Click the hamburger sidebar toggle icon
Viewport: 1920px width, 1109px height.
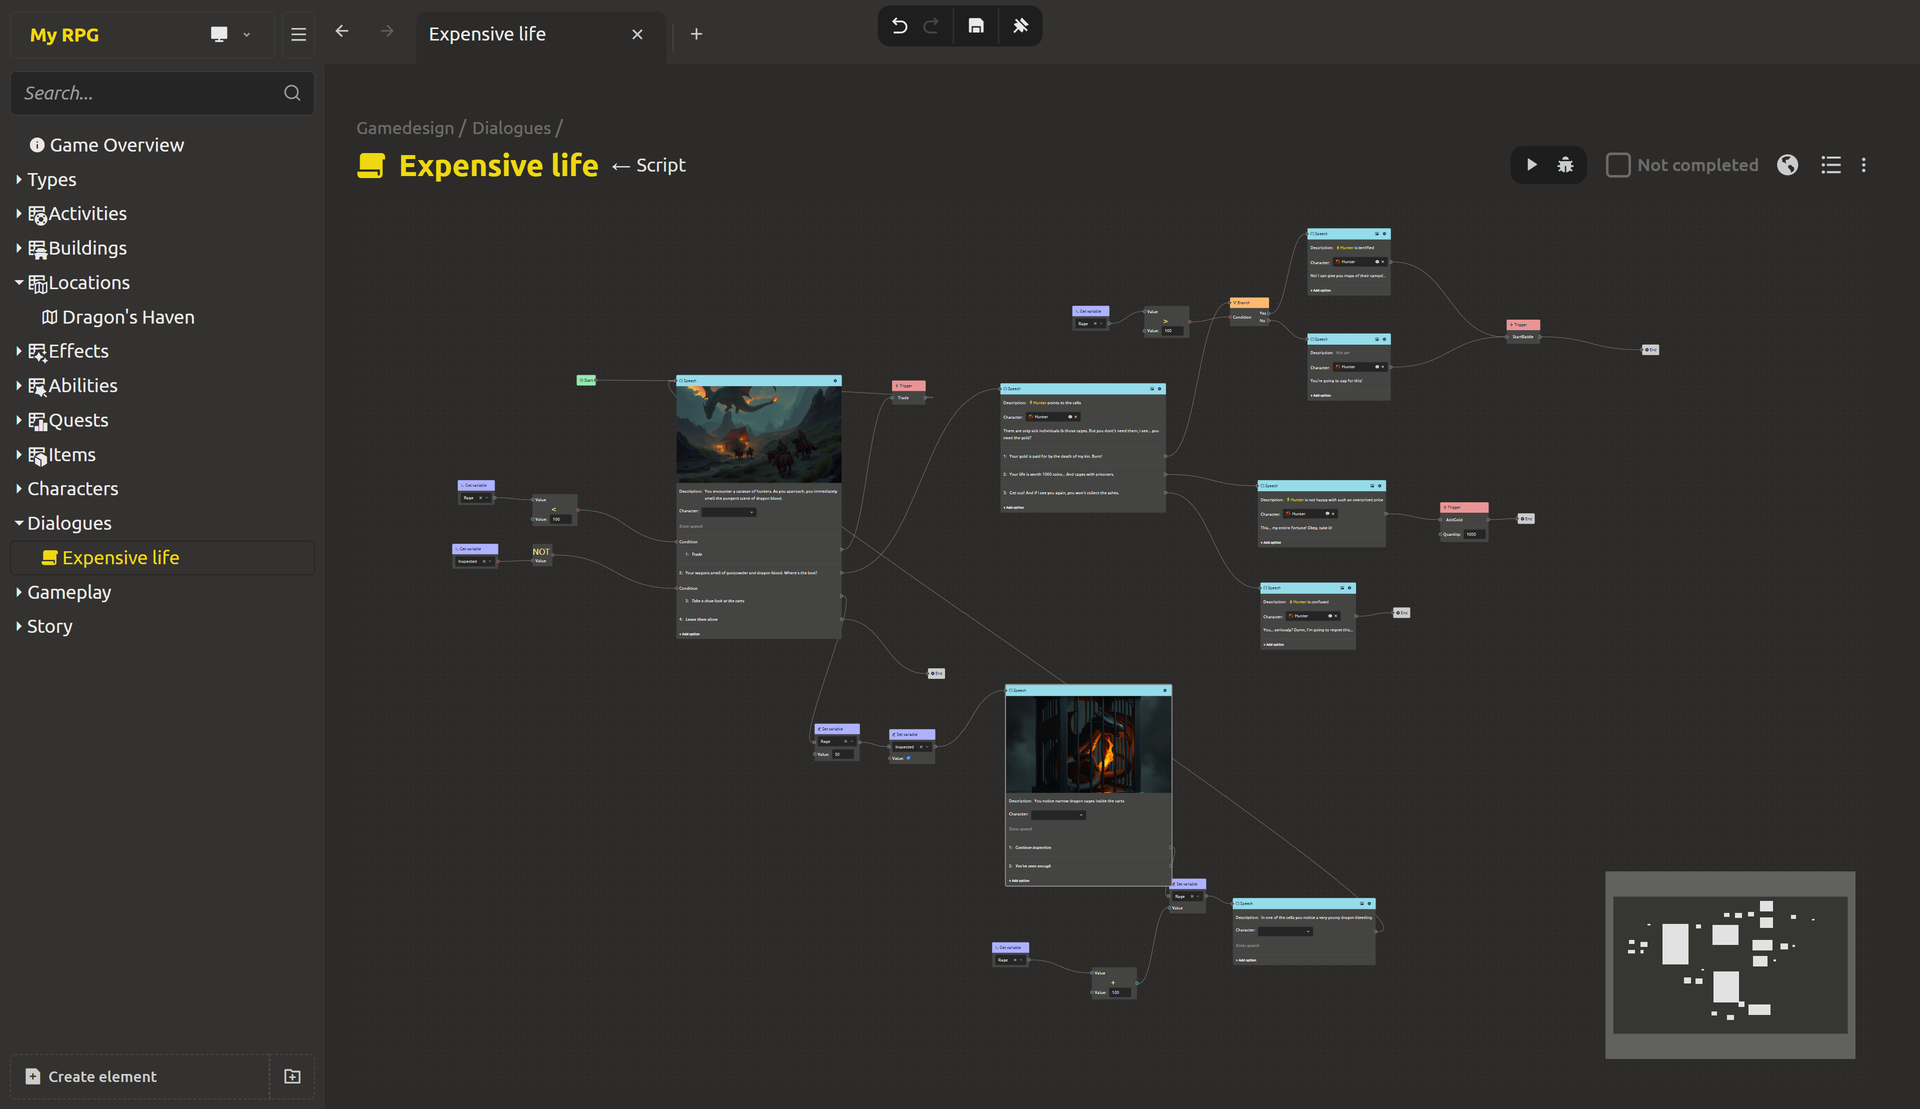tap(298, 35)
